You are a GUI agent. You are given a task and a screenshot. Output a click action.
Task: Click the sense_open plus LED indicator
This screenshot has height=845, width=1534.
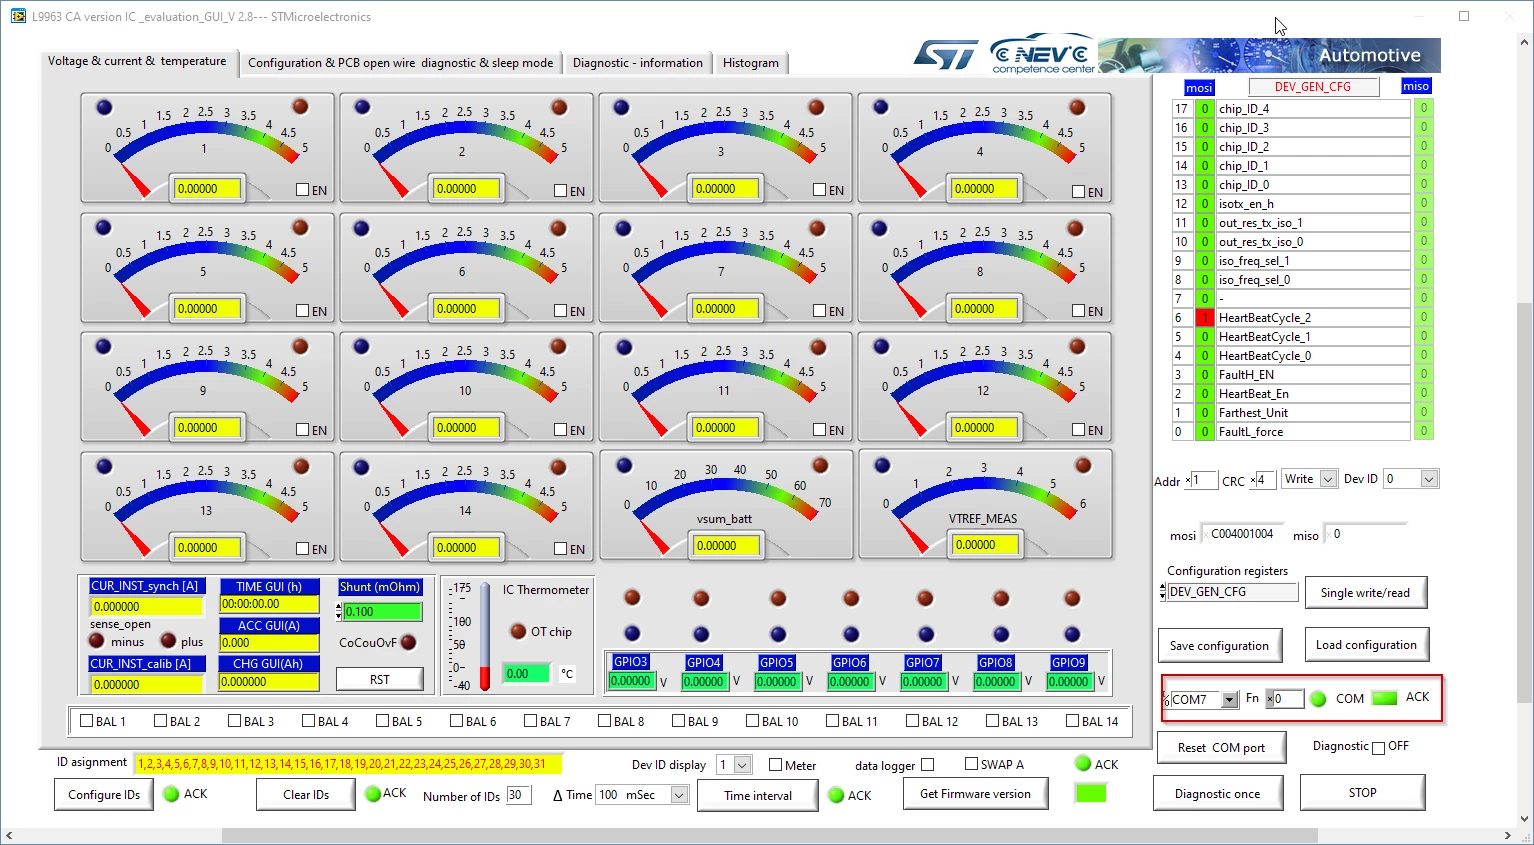pyautogui.click(x=168, y=641)
